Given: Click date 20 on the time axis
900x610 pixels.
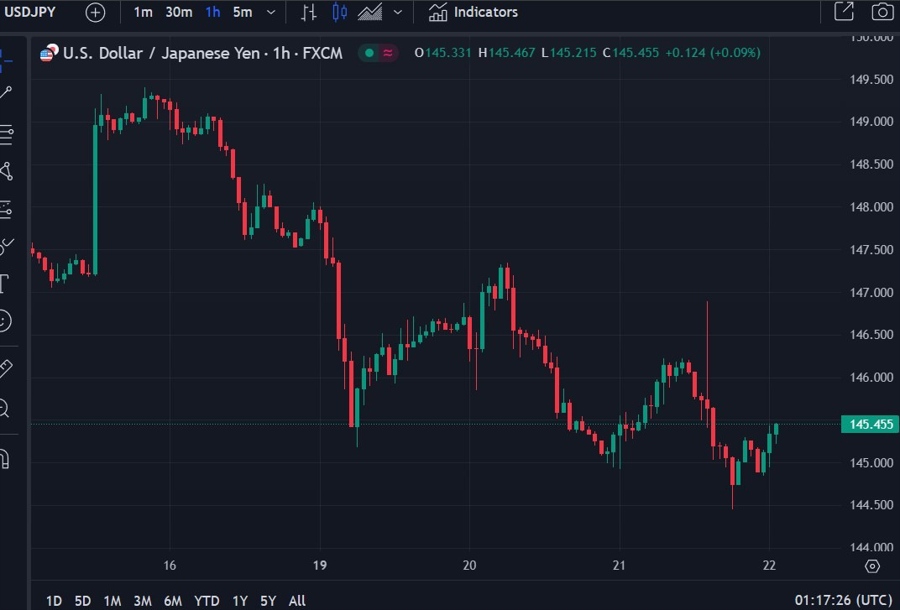Looking at the screenshot, I should tap(470, 565).
